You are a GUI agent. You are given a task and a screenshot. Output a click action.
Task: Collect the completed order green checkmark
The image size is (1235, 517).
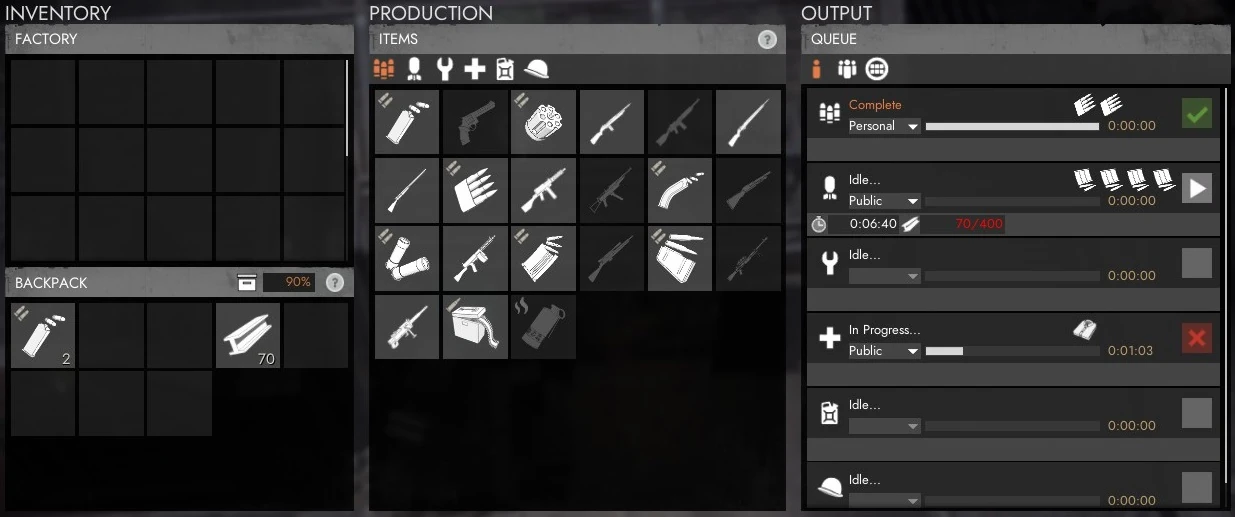click(1197, 113)
